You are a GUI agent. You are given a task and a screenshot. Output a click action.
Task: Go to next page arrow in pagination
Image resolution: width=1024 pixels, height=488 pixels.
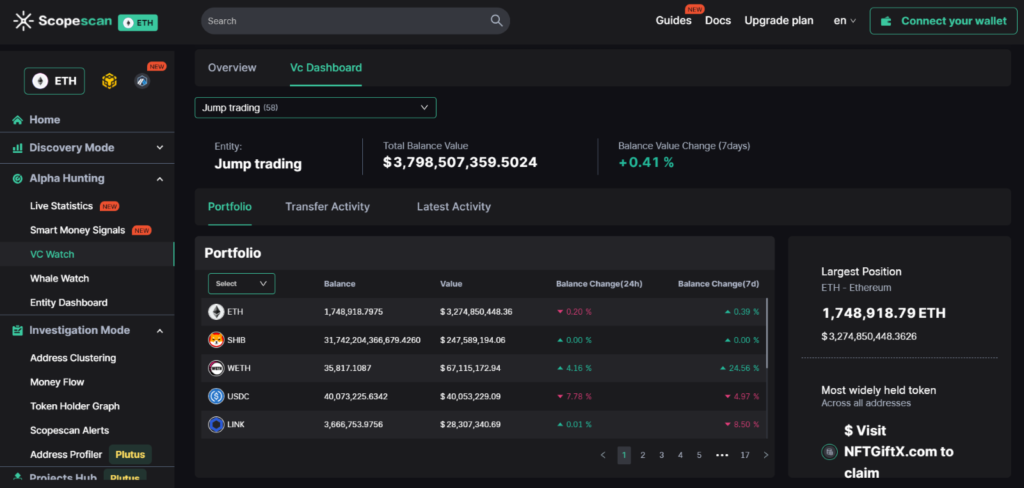pyautogui.click(x=766, y=455)
